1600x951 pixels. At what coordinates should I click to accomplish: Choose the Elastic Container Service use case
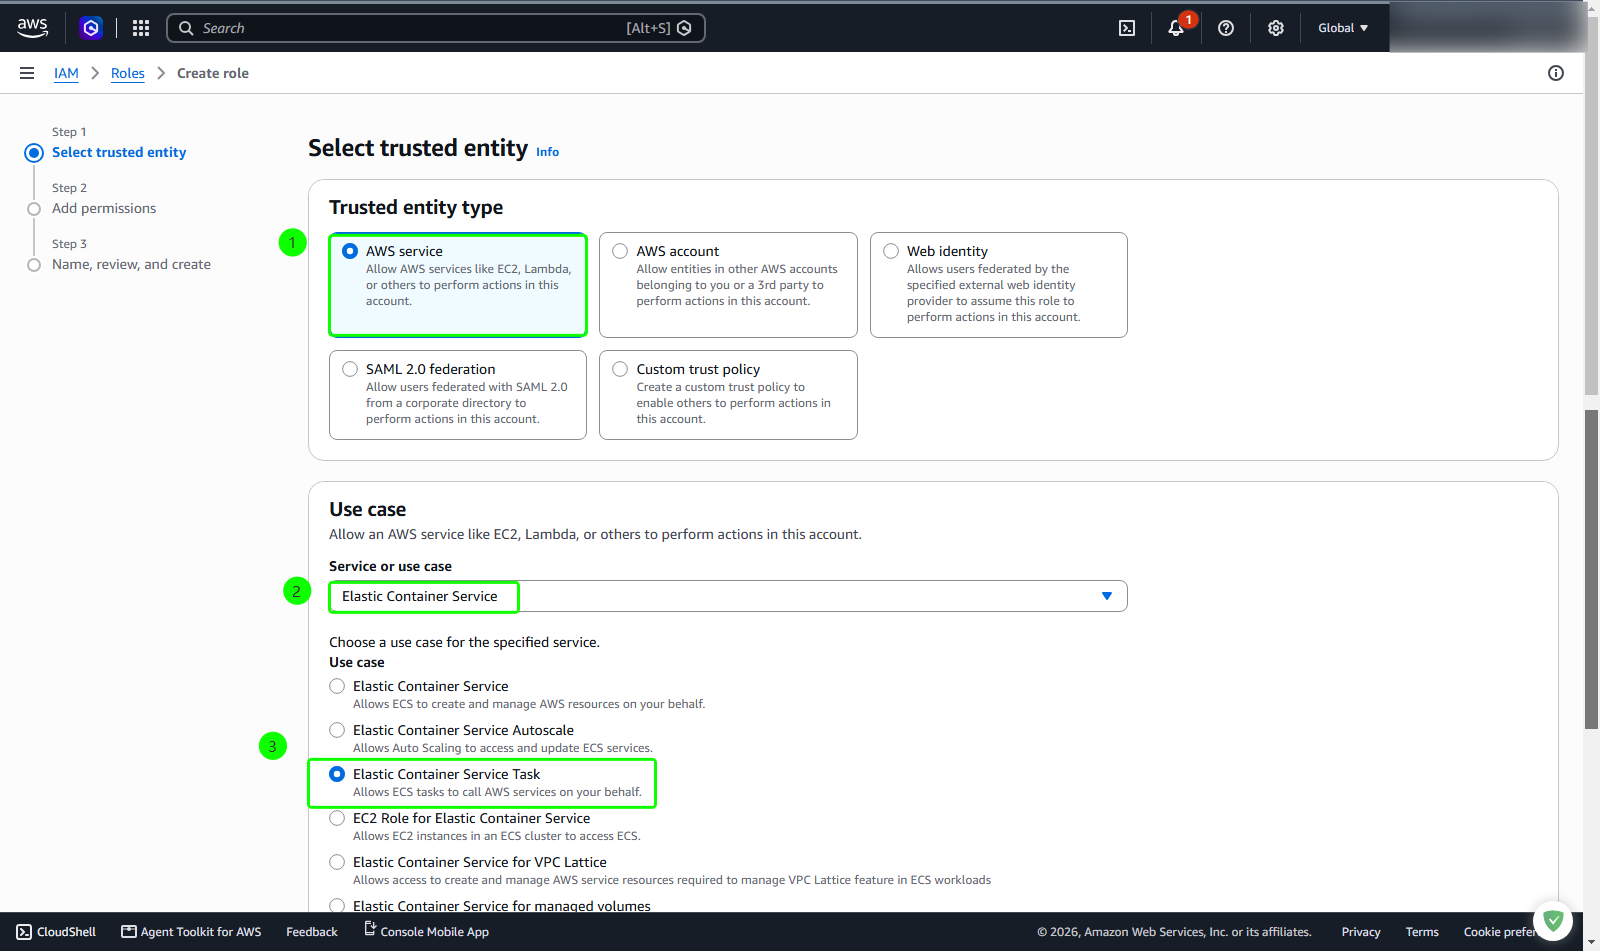[x=337, y=686]
